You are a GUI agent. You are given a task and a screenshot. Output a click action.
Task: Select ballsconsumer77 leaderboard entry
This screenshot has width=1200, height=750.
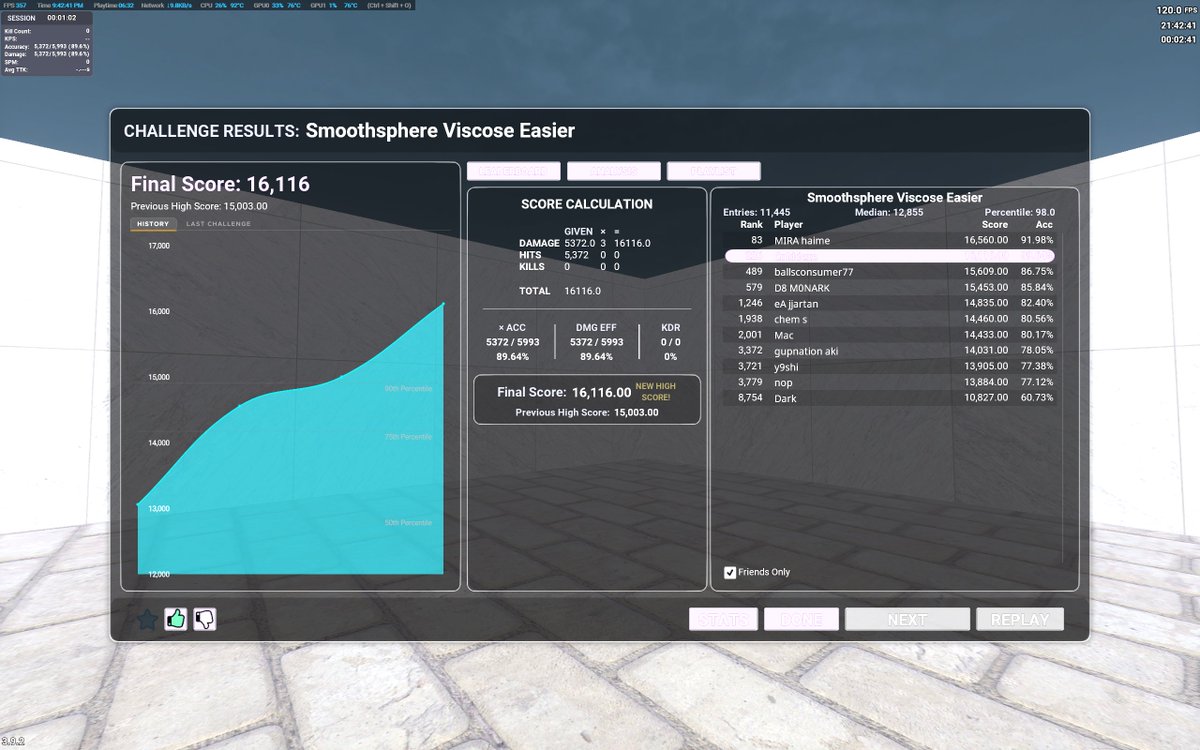(x=890, y=272)
